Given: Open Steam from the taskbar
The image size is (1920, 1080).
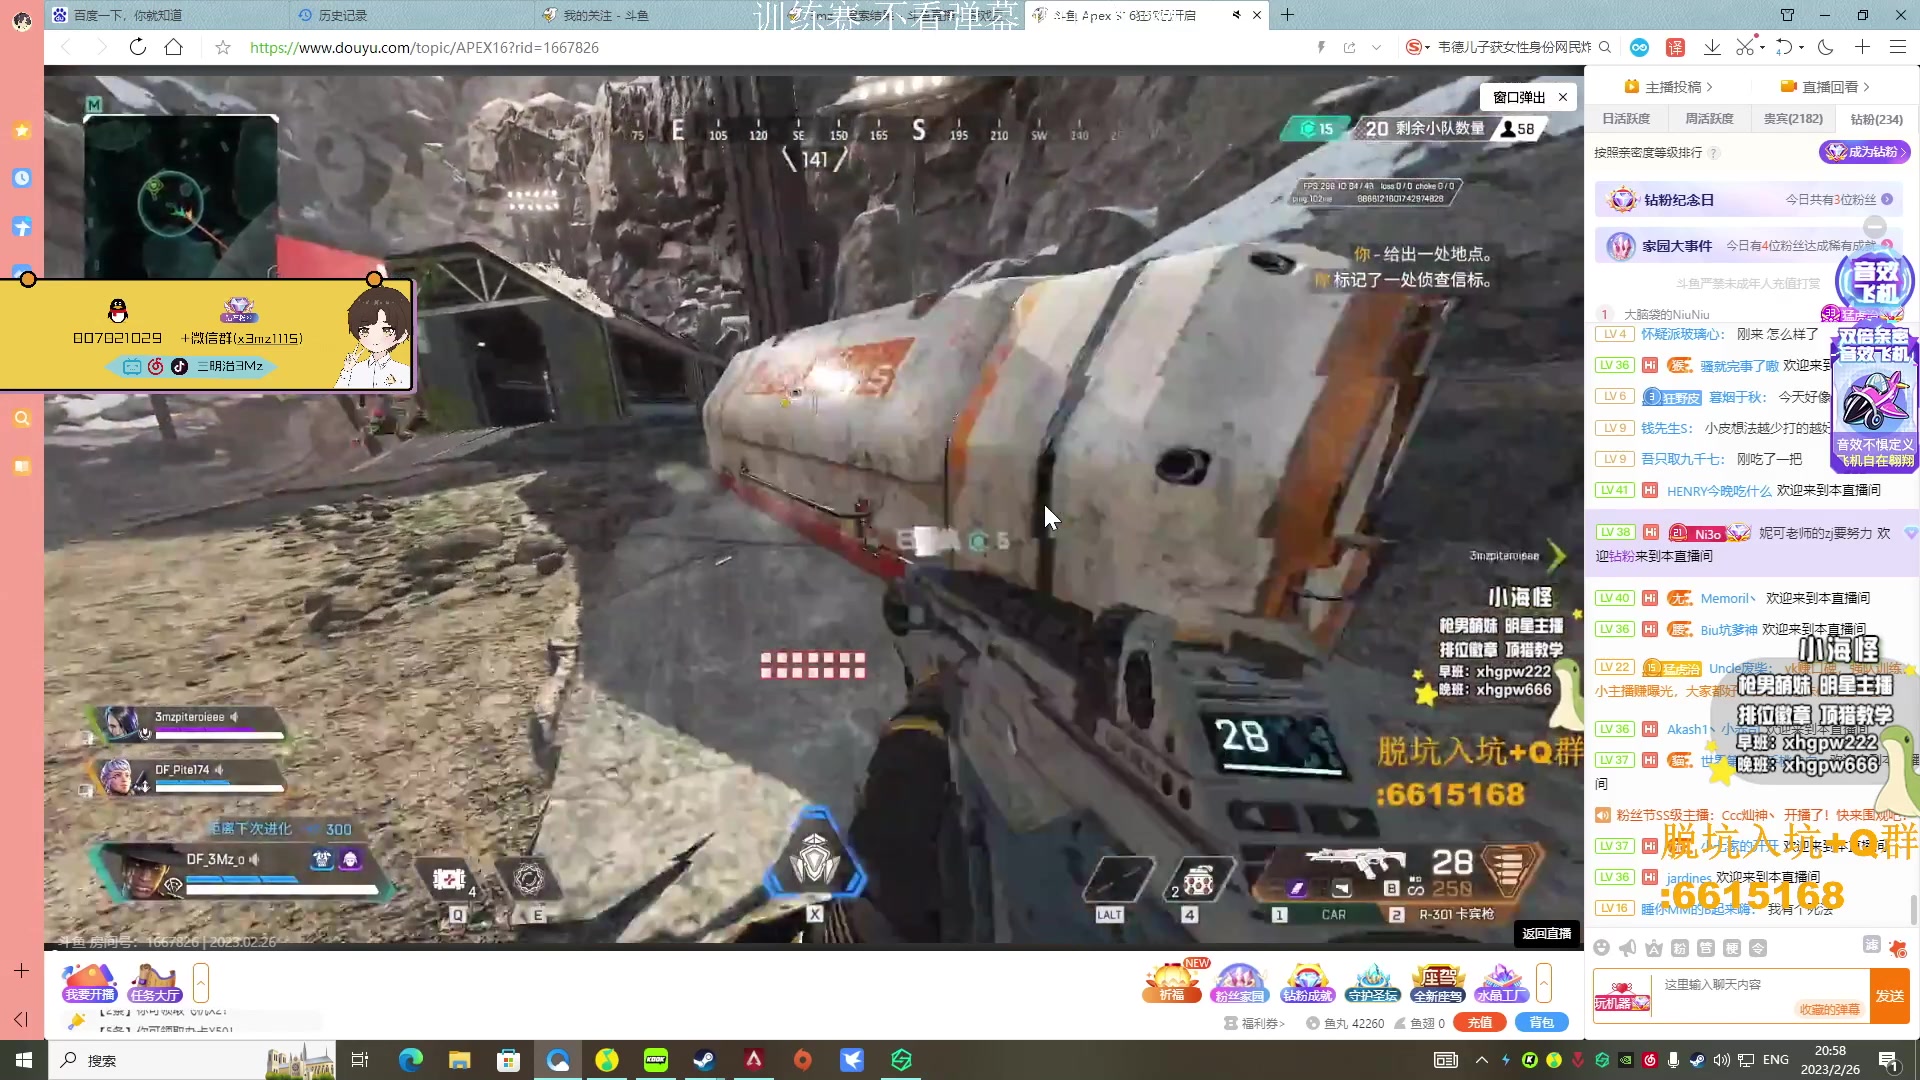Looking at the screenshot, I should (705, 1060).
